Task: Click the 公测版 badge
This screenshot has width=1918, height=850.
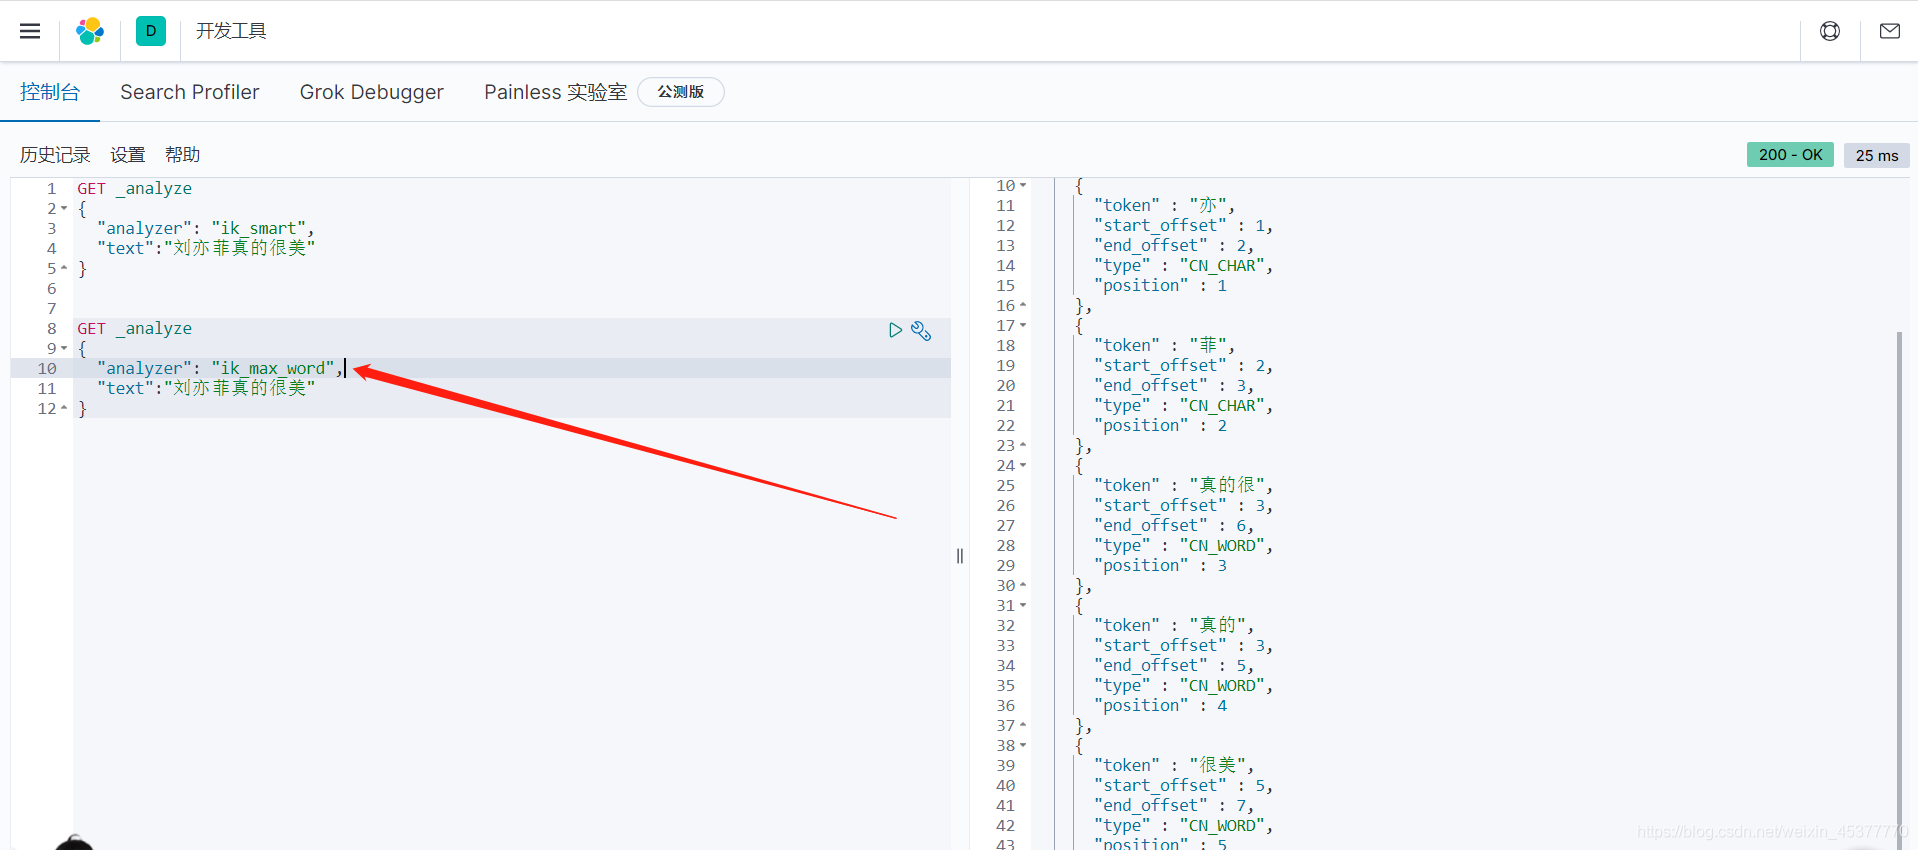Action: [x=681, y=92]
